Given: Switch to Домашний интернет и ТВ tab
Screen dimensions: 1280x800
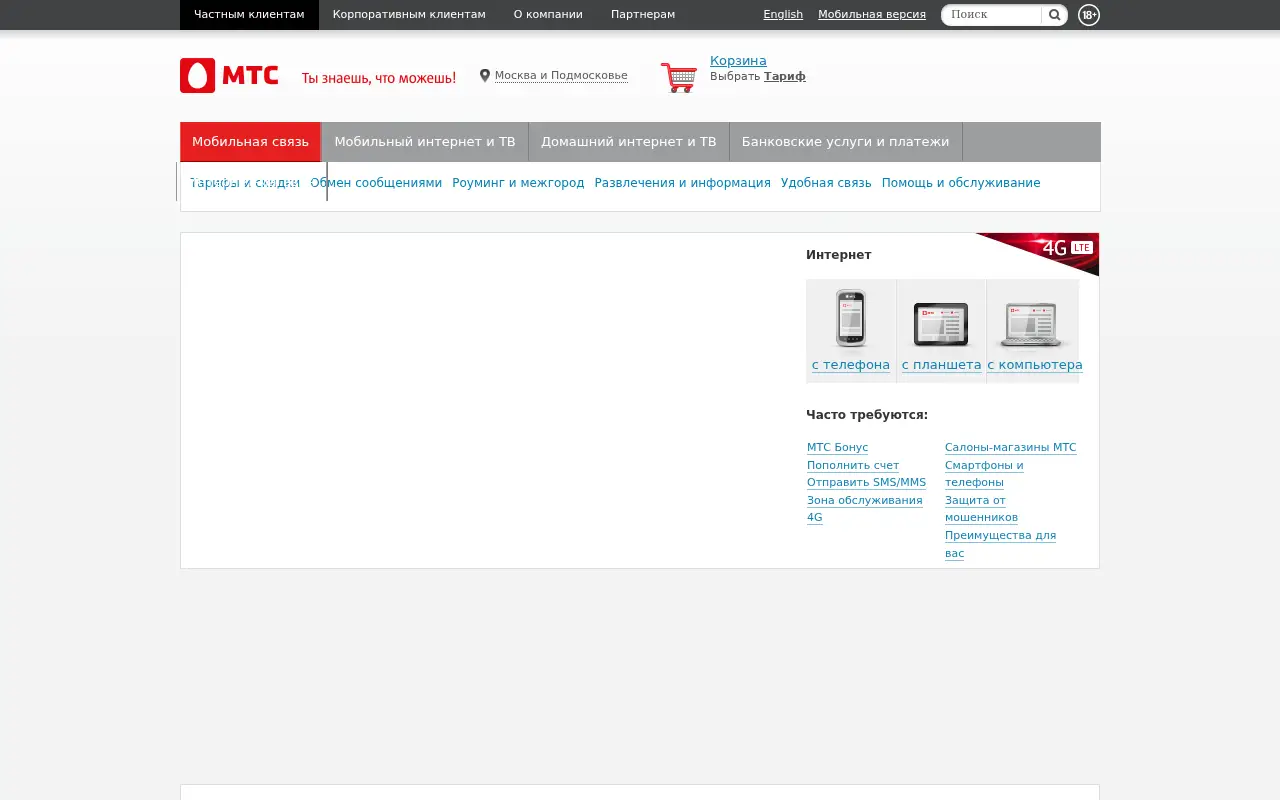Looking at the screenshot, I should coord(629,142).
